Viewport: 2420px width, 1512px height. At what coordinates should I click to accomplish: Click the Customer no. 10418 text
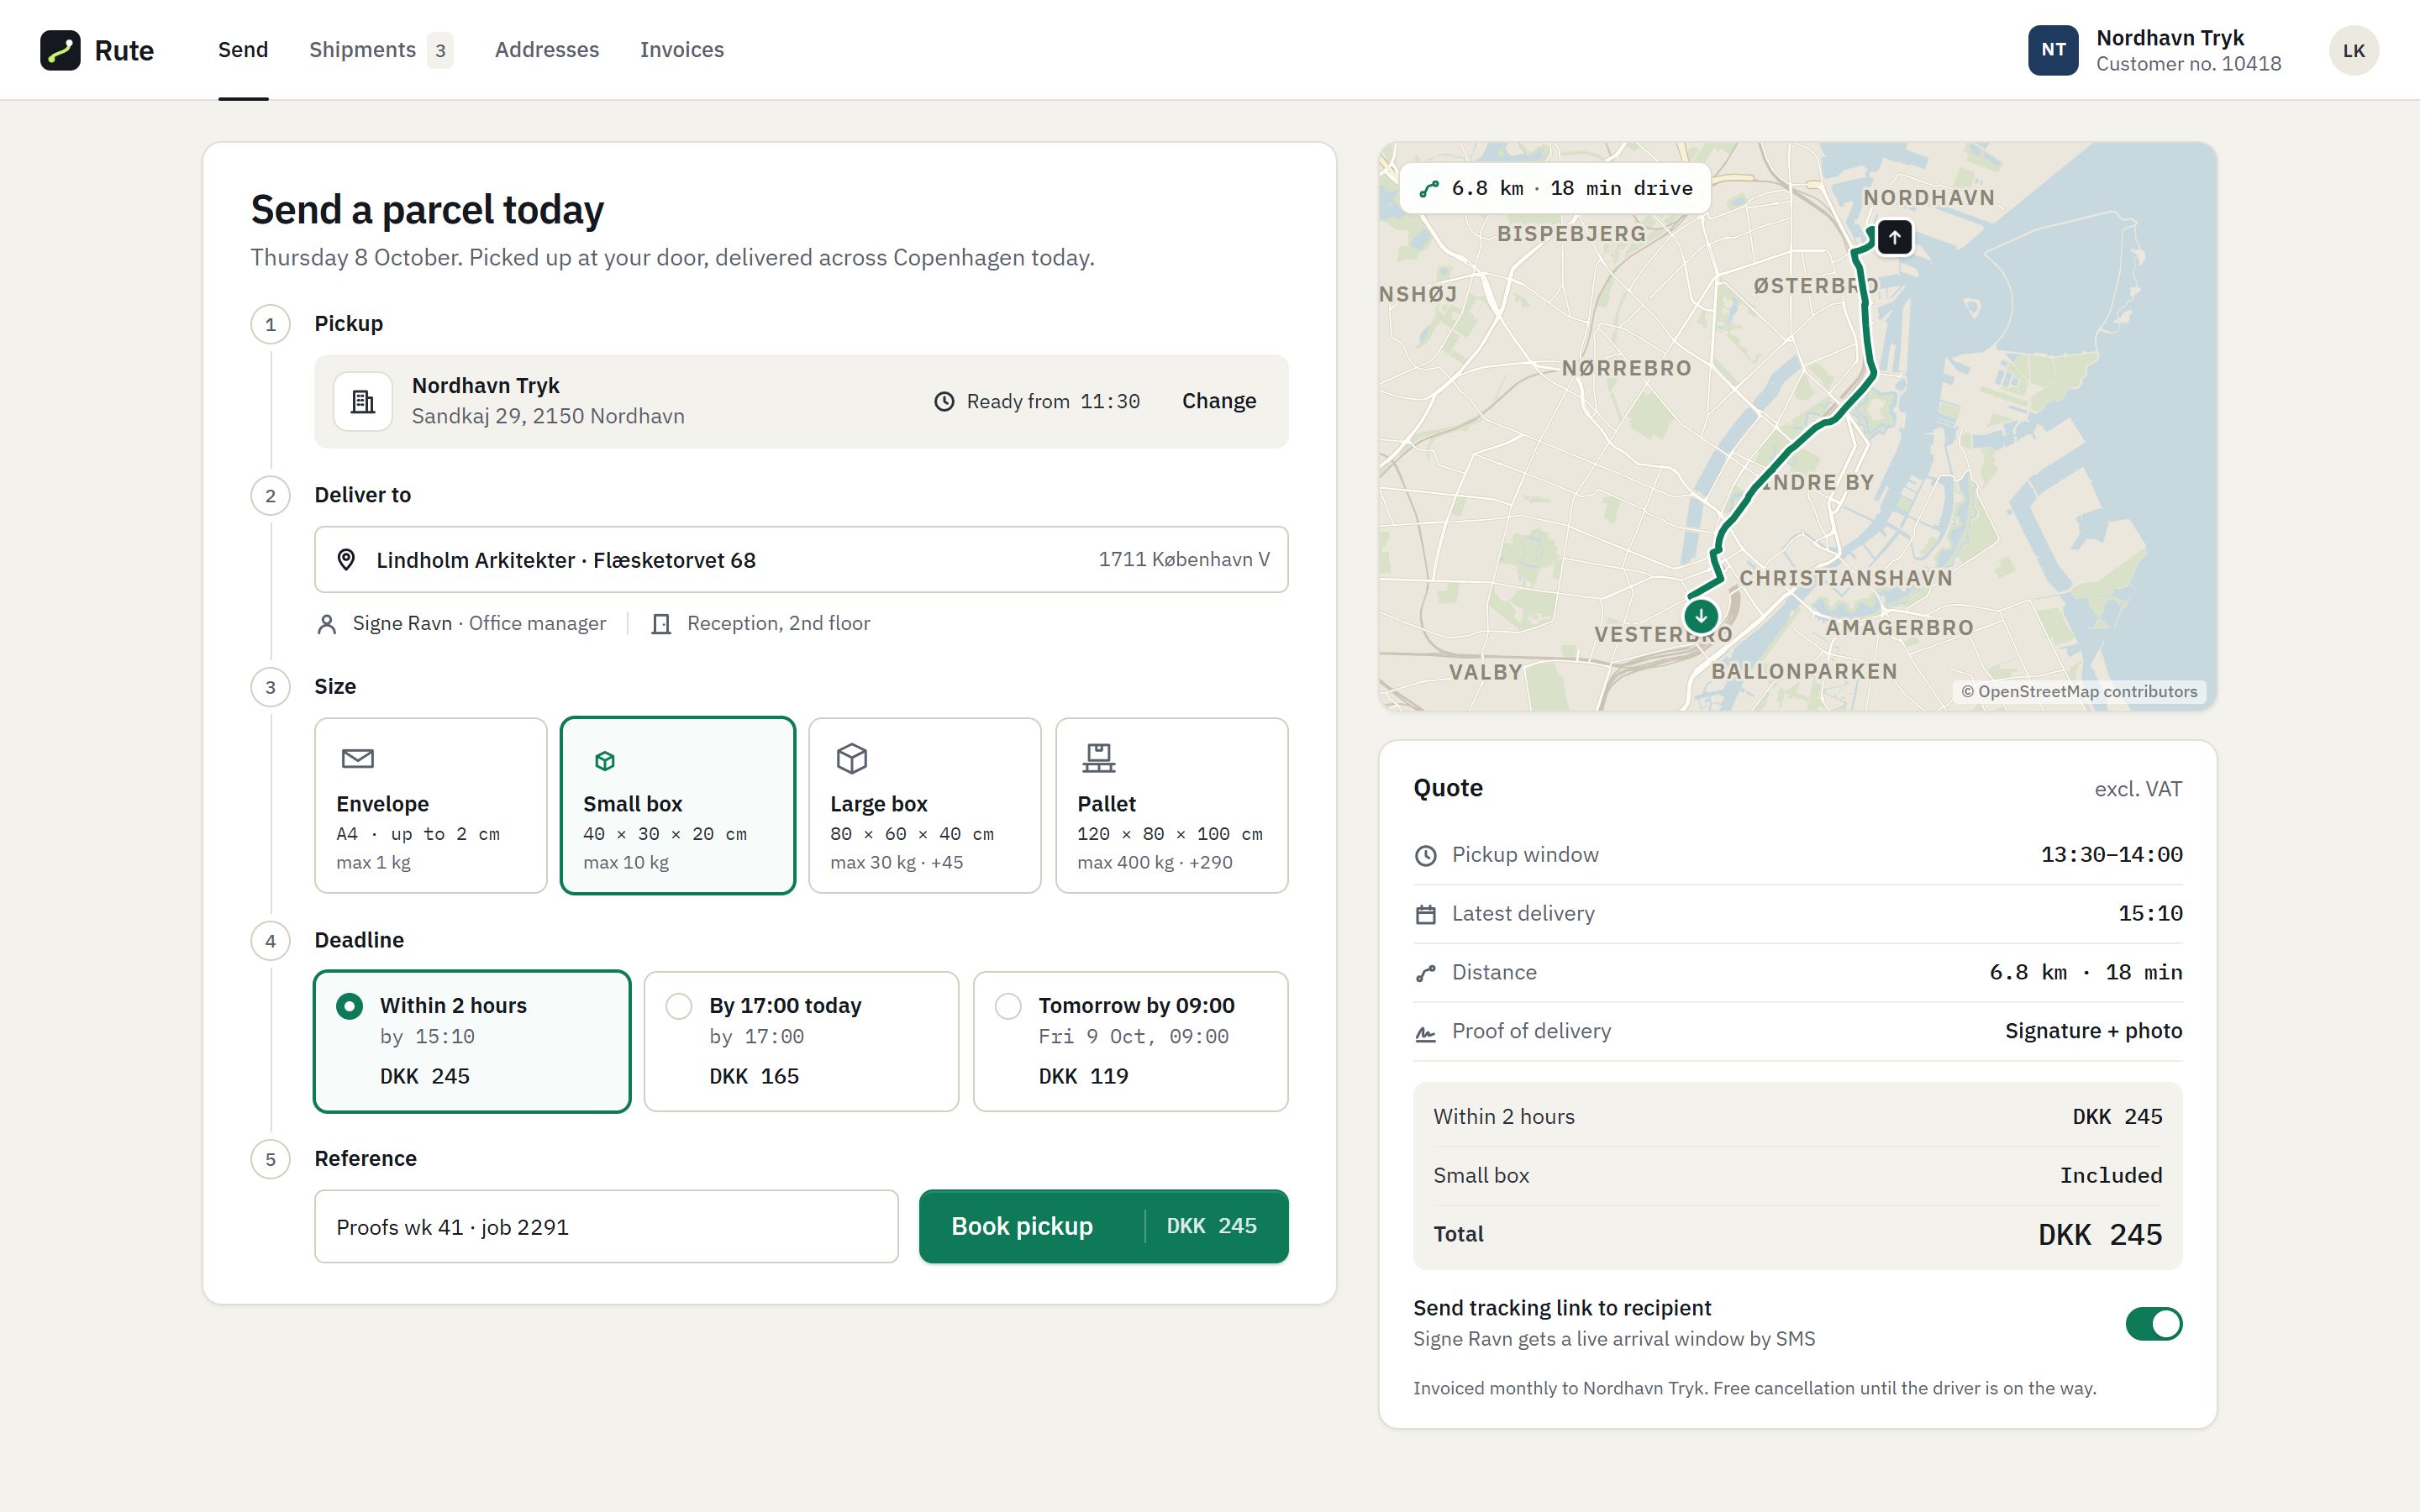tap(2188, 64)
